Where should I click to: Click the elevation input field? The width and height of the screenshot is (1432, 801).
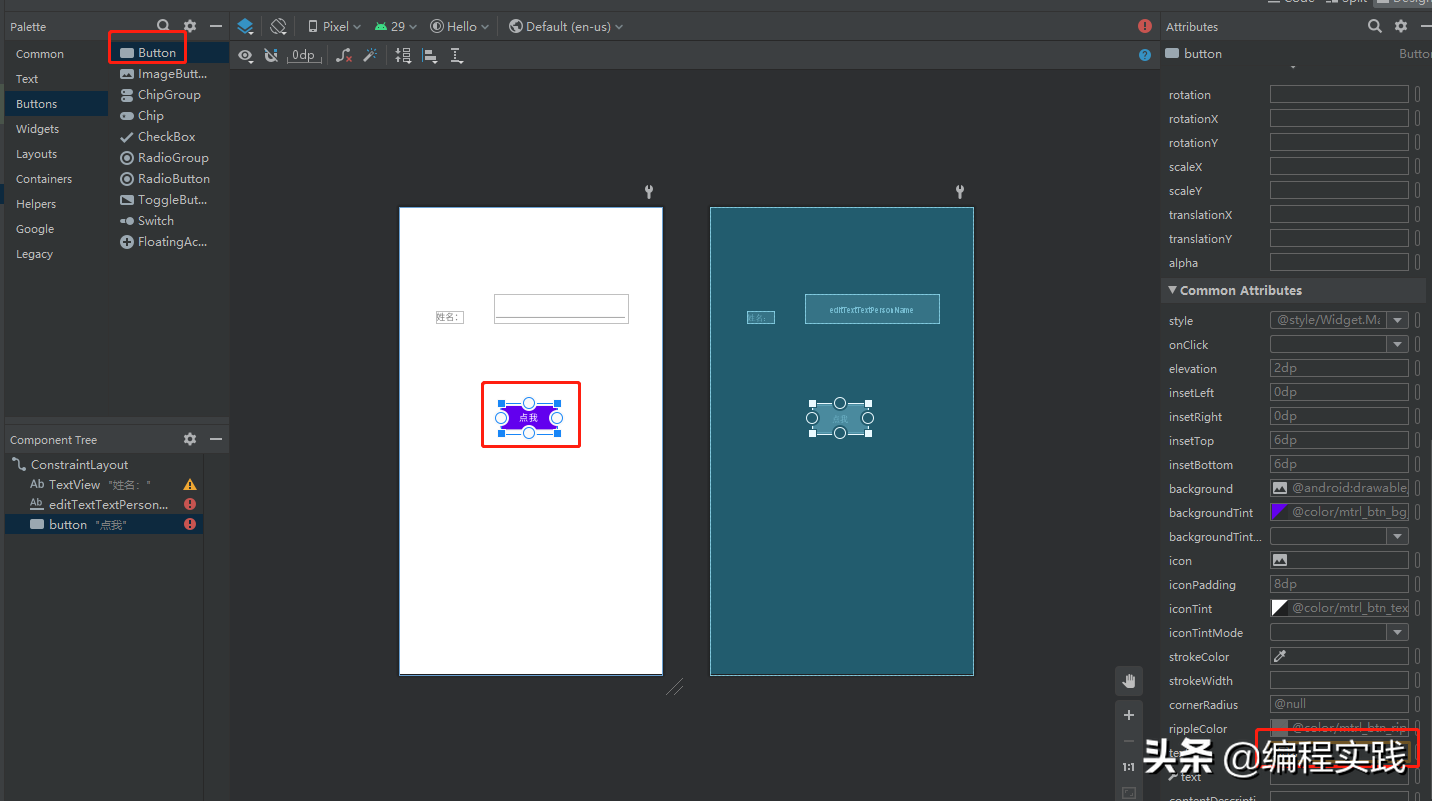point(1339,369)
